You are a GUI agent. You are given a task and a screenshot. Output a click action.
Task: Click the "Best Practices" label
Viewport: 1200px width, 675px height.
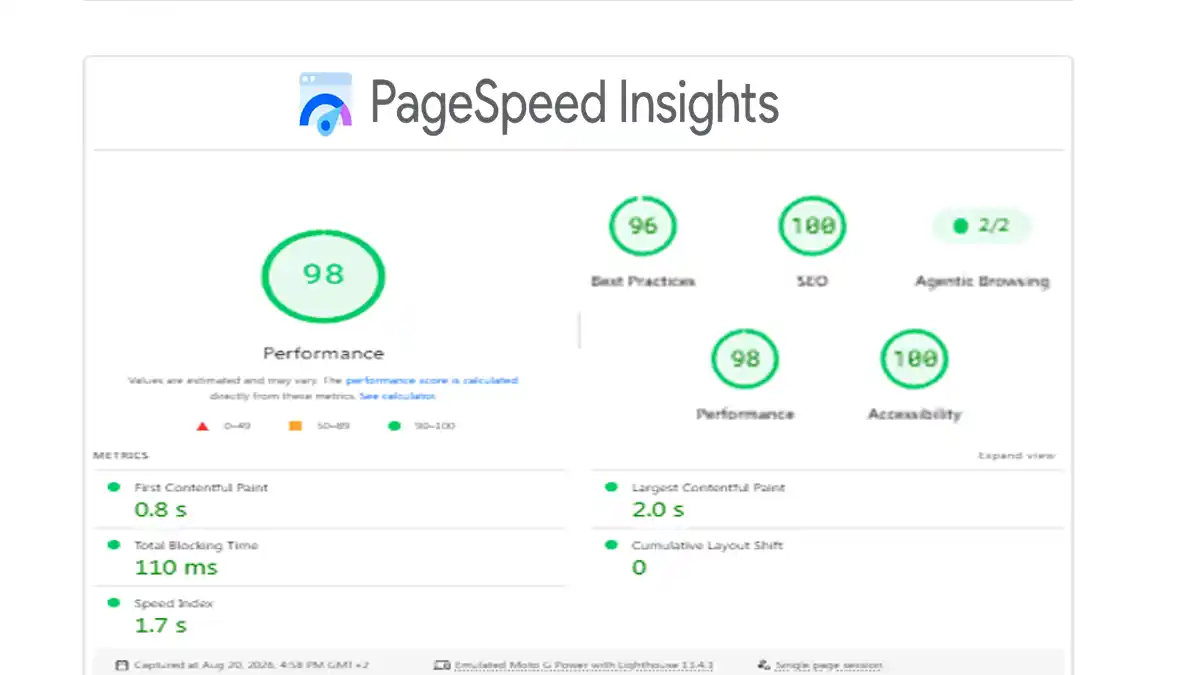coord(642,282)
